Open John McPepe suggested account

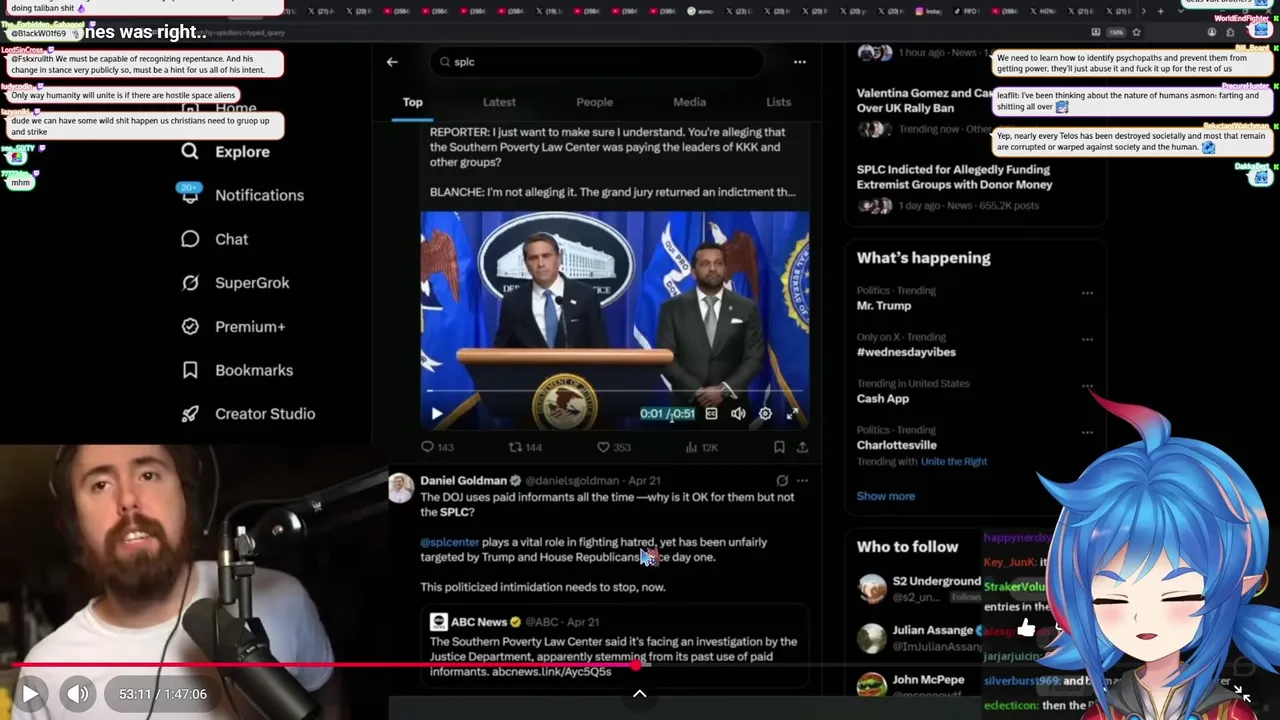tap(928, 680)
